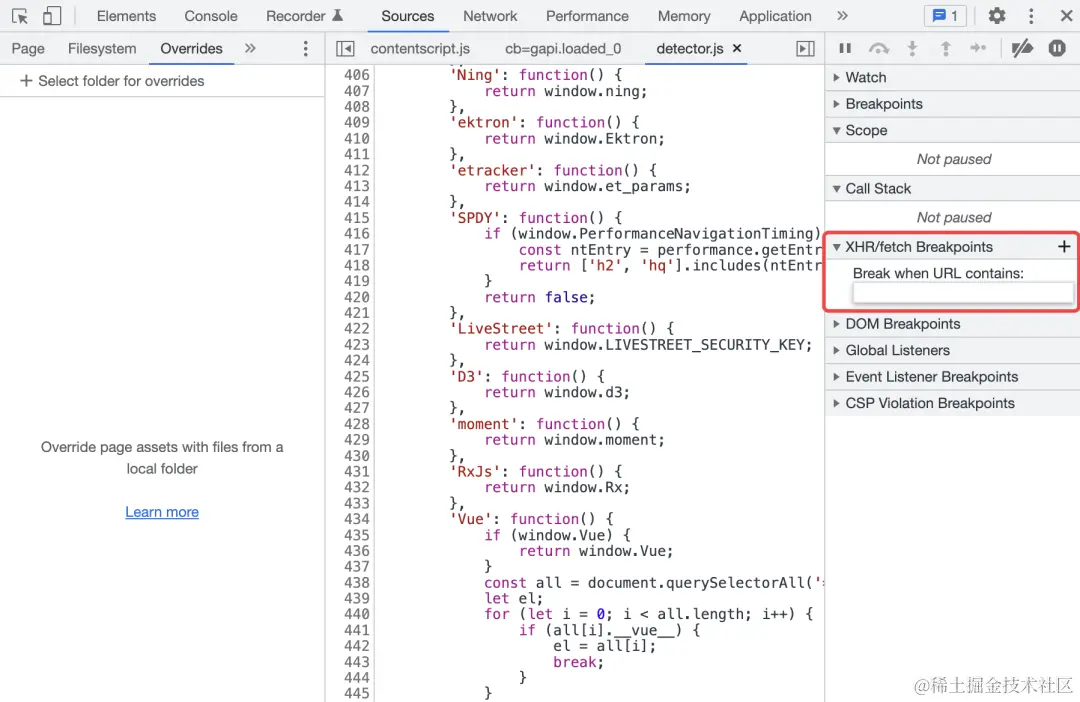Open the three-dot customize DevTools menu

point(1031,15)
